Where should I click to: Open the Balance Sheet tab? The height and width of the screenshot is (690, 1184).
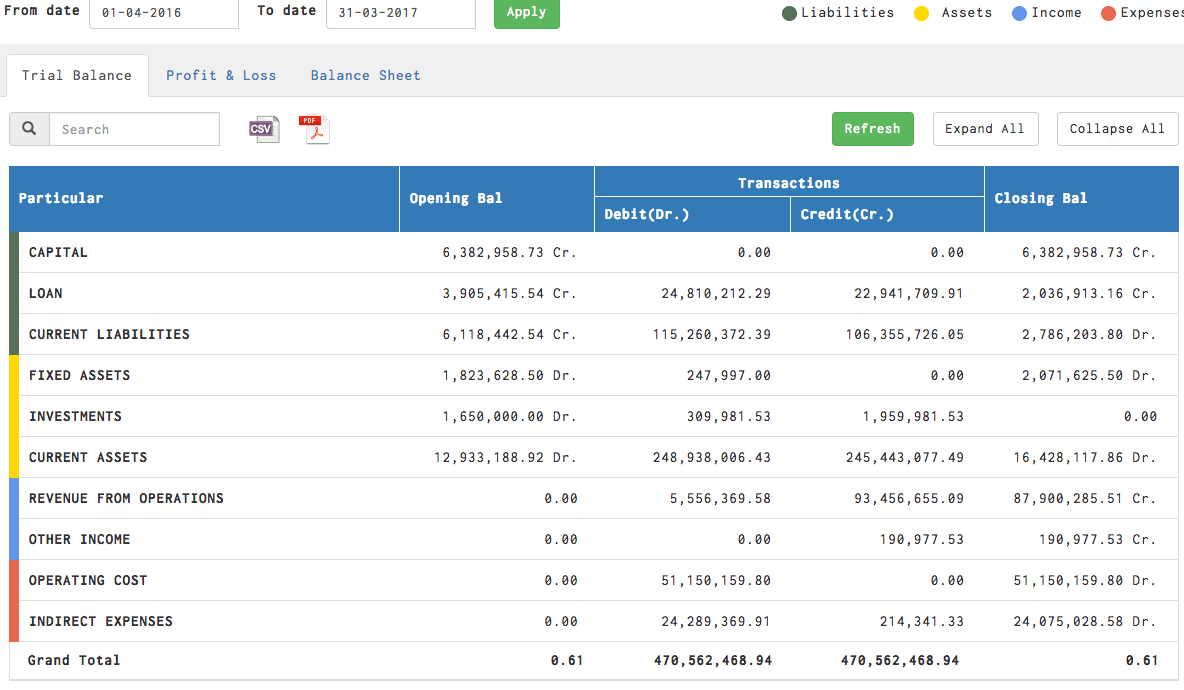[x=365, y=75]
